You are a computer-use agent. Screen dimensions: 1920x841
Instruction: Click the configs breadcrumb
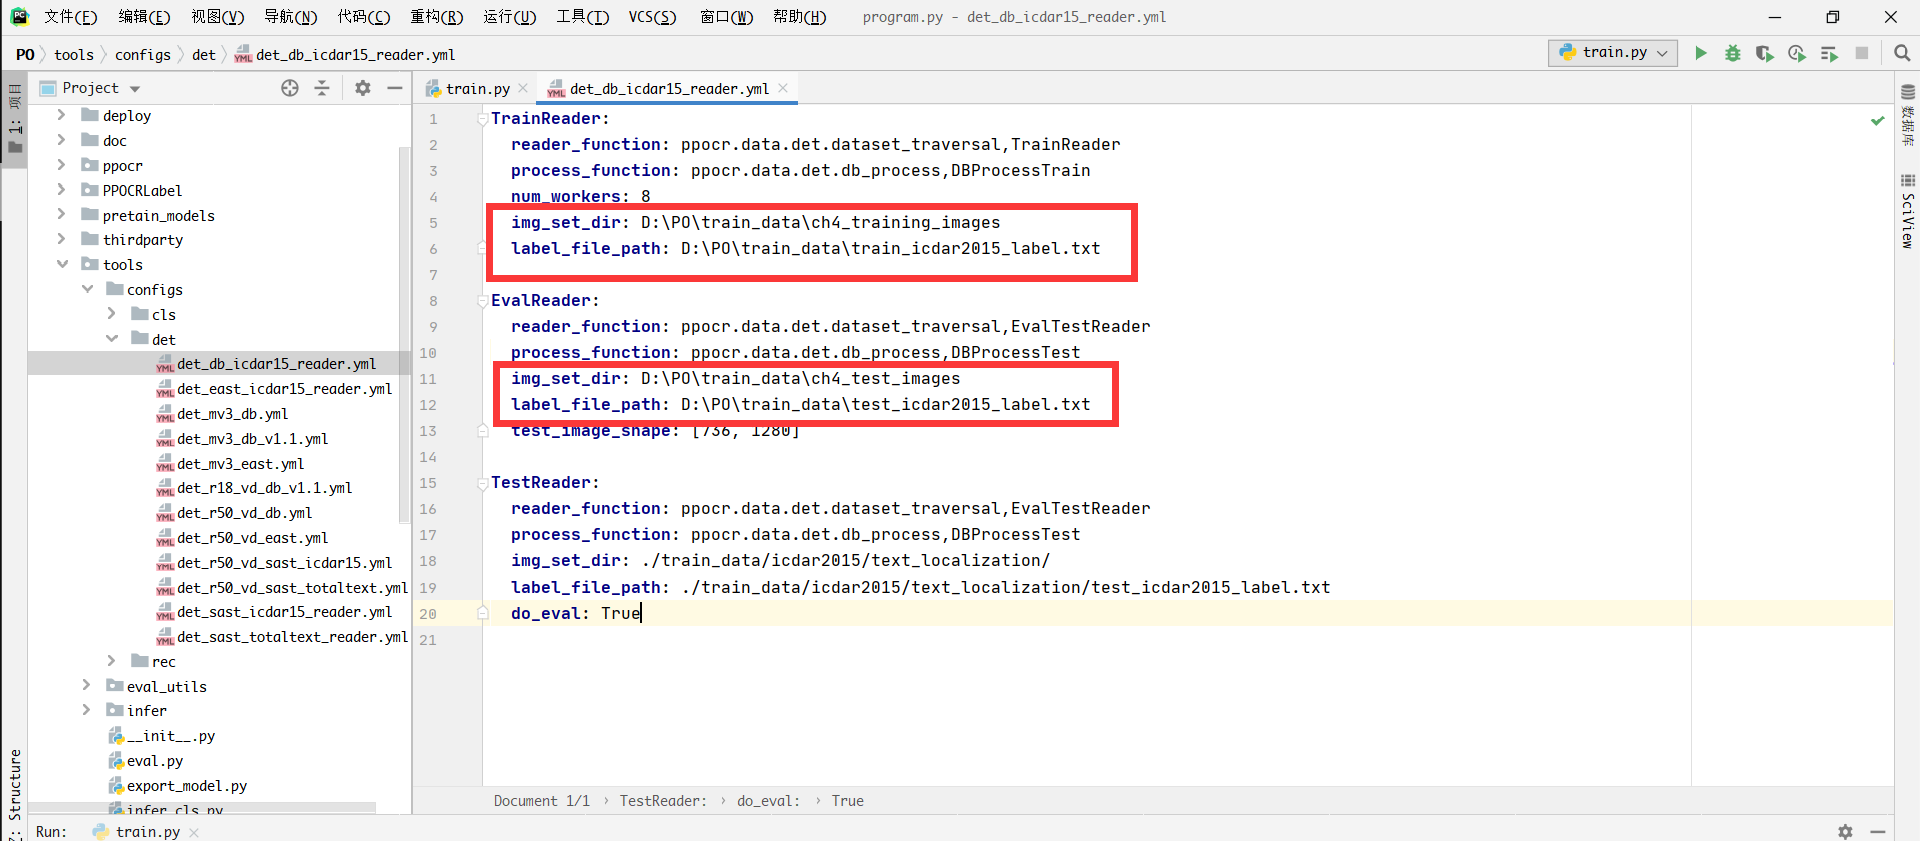pyautogui.click(x=143, y=55)
